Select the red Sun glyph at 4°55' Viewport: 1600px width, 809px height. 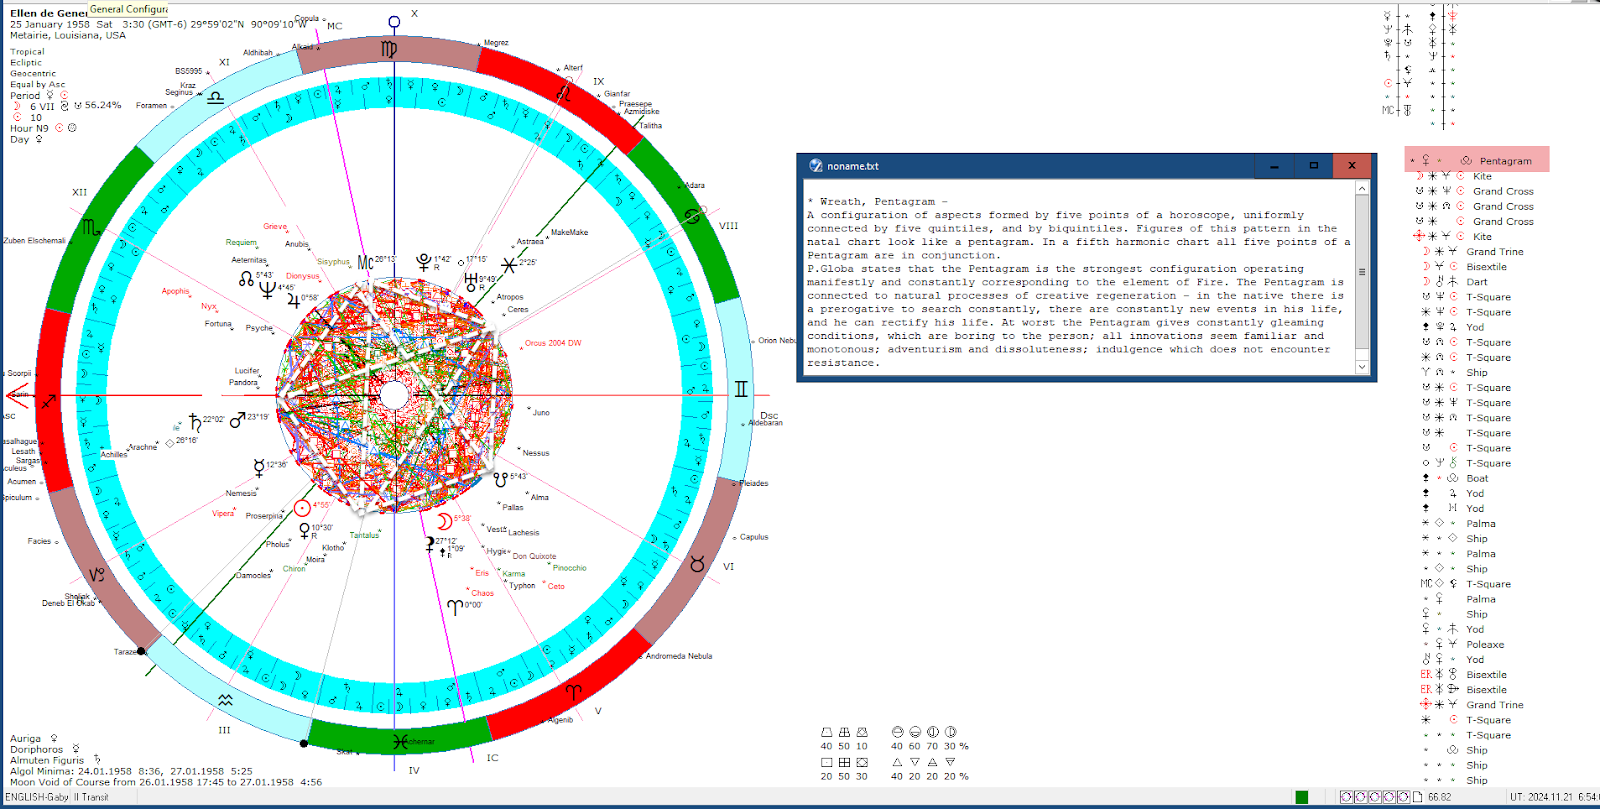pos(302,508)
